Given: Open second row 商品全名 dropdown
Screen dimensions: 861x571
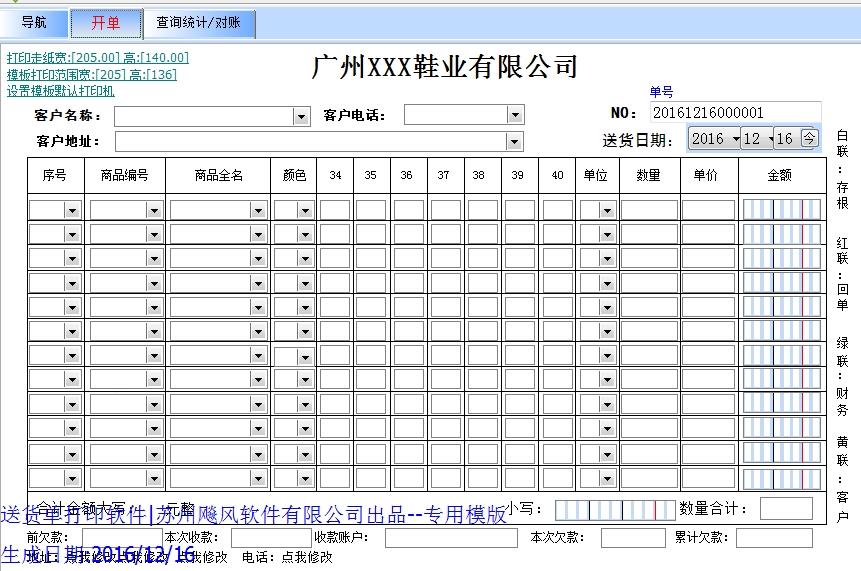Looking at the screenshot, I should (x=258, y=234).
